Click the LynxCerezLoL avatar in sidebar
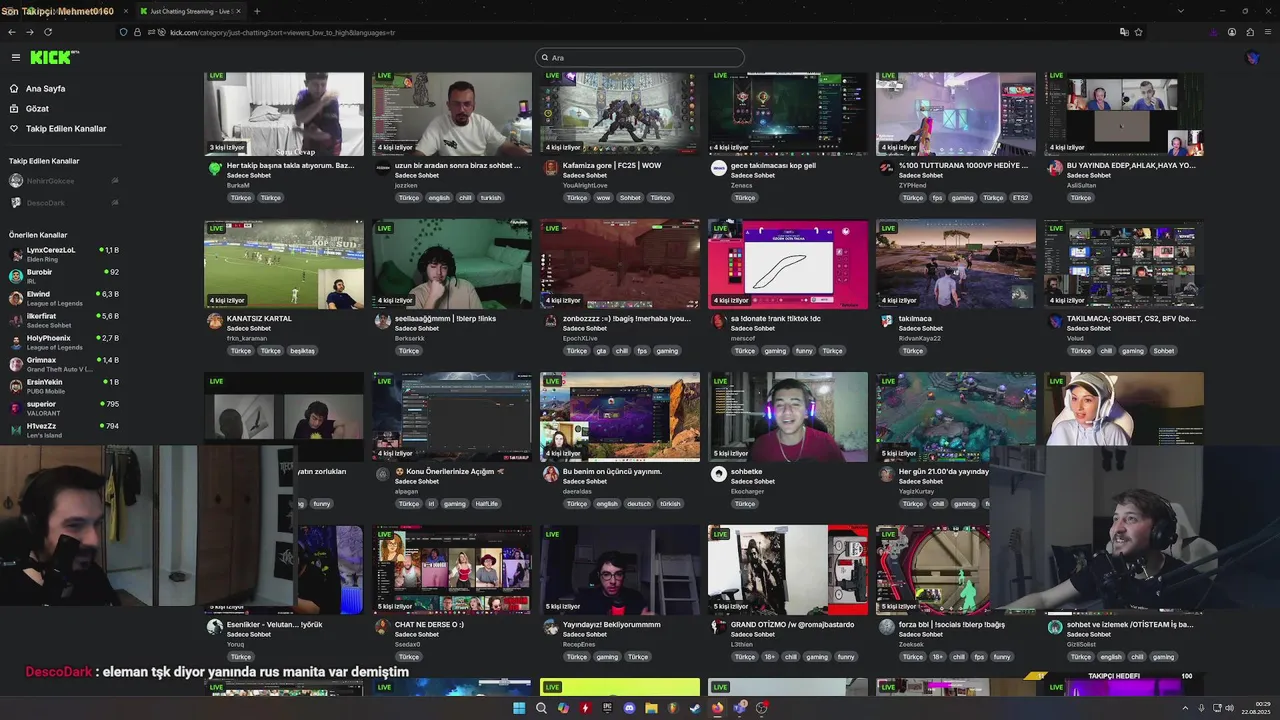This screenshot has width=1280, height=720. (16, 254)
